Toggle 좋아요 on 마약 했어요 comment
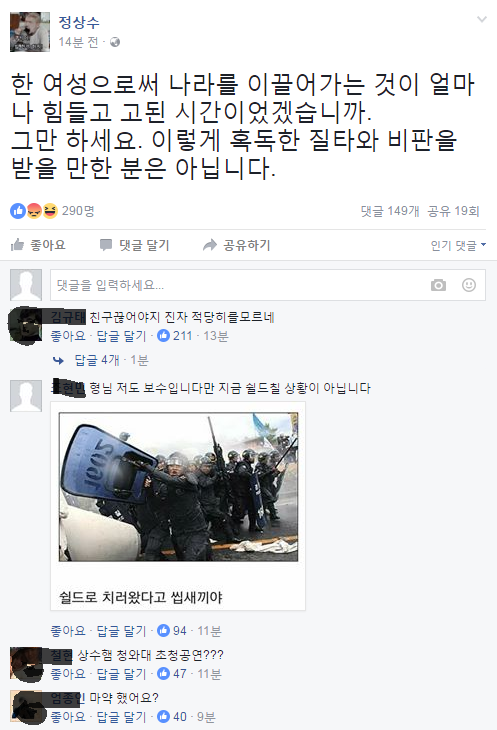Viewport: 497px width, 730px height. (68, 716)
